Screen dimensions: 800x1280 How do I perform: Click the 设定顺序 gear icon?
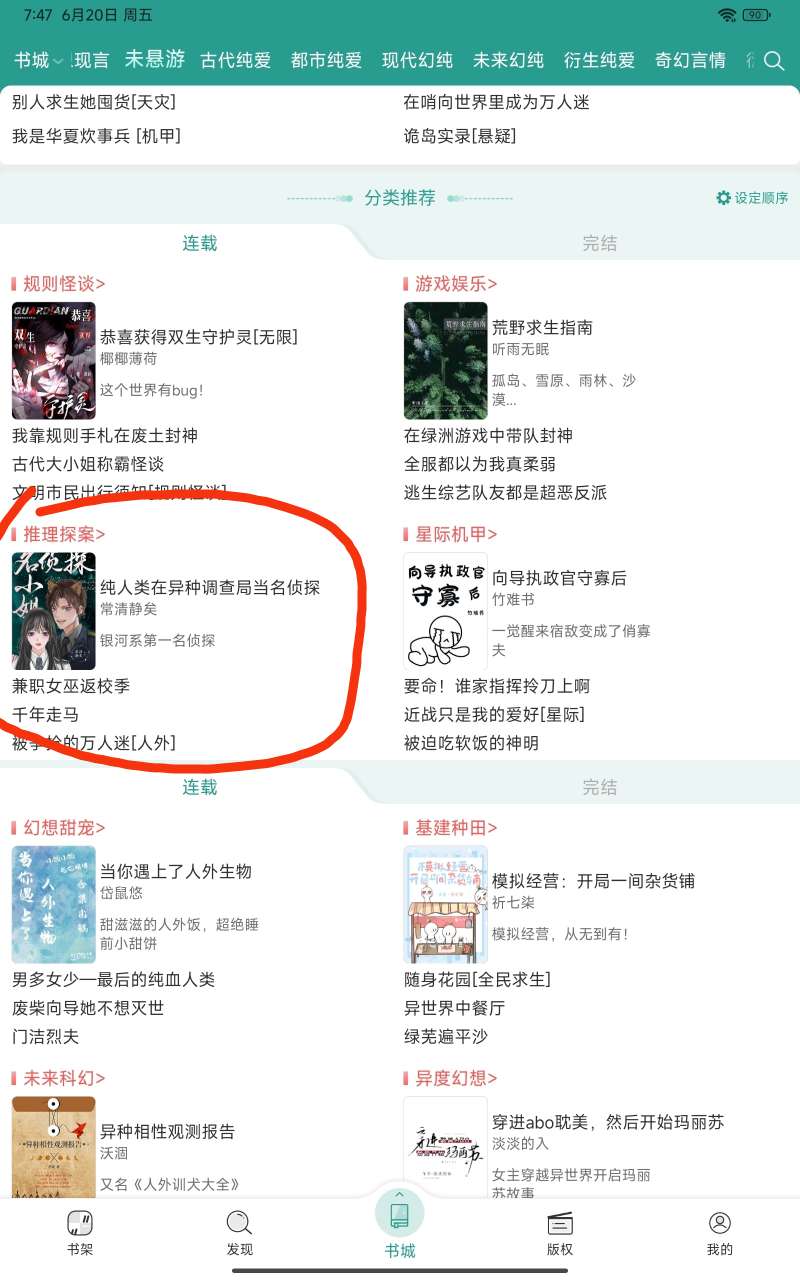coord(724,198)
